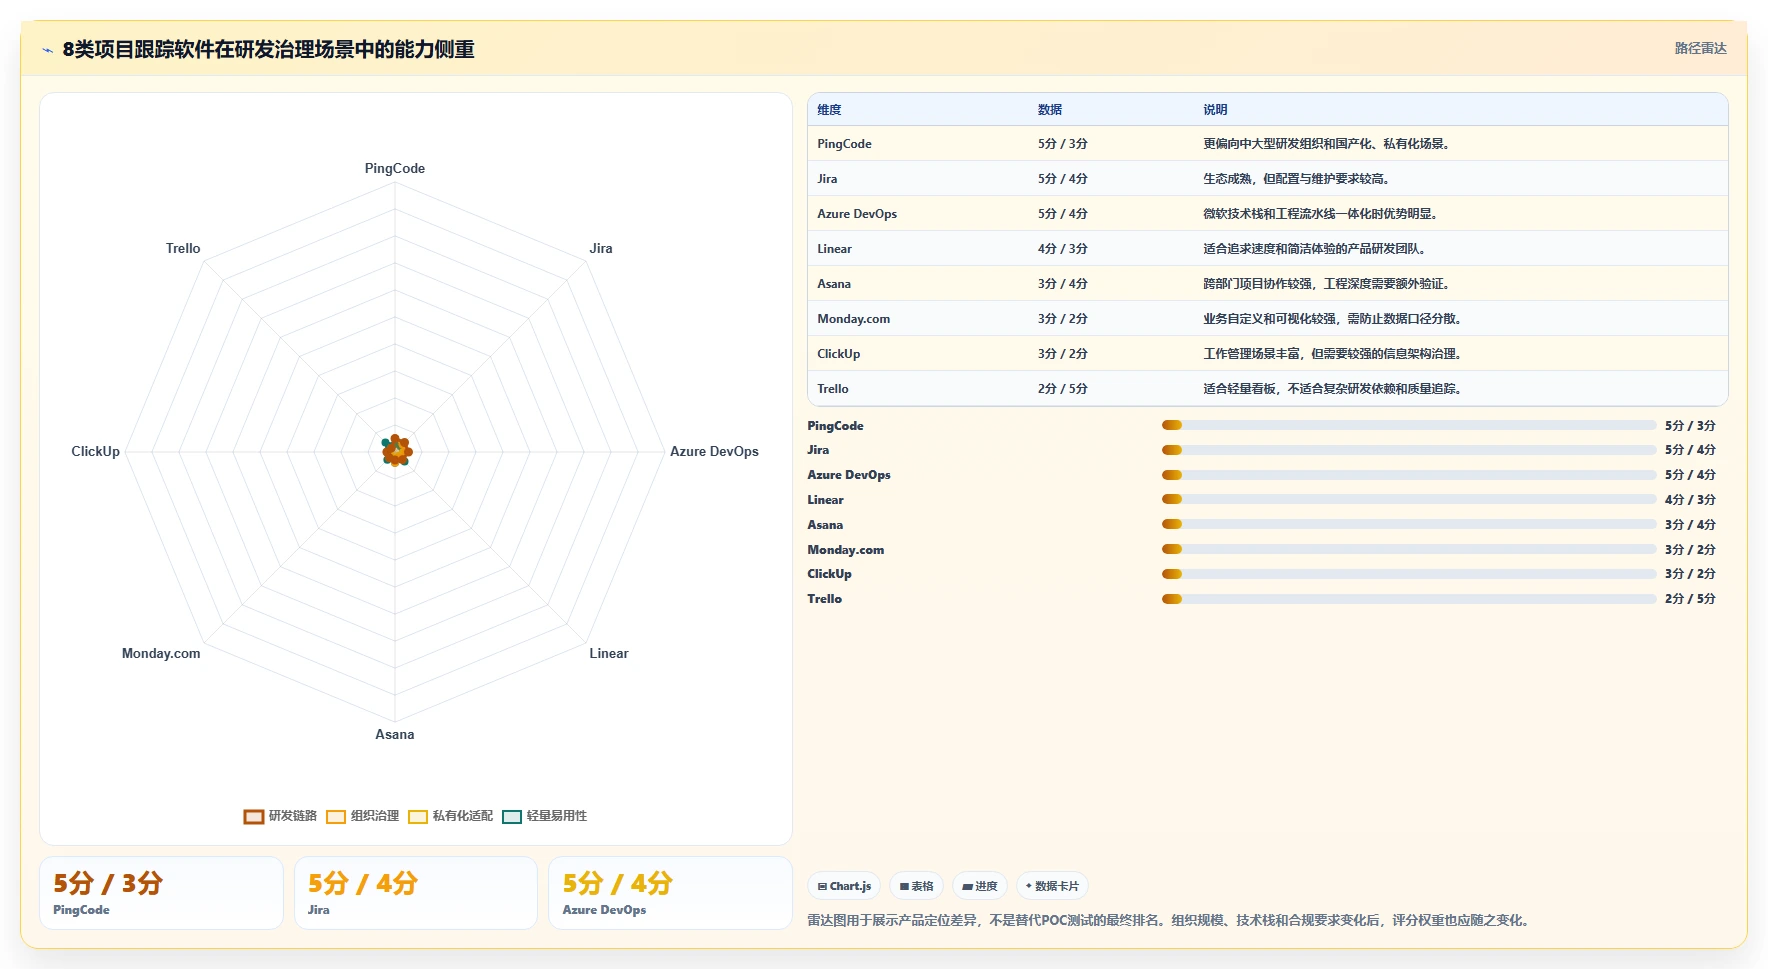Click the Asana progress bar
The height and width of the screenshot is (969, 1768).
click(1409, 524)
